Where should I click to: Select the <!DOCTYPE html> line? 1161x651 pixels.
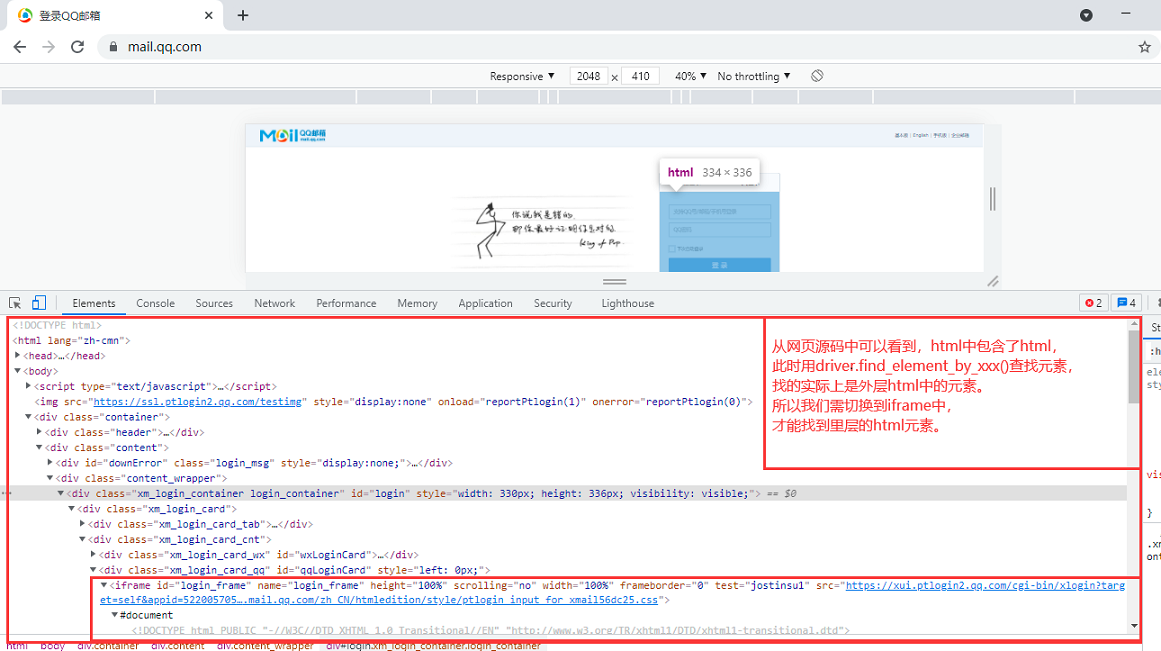pyautogui.click(x=57, y=325)
